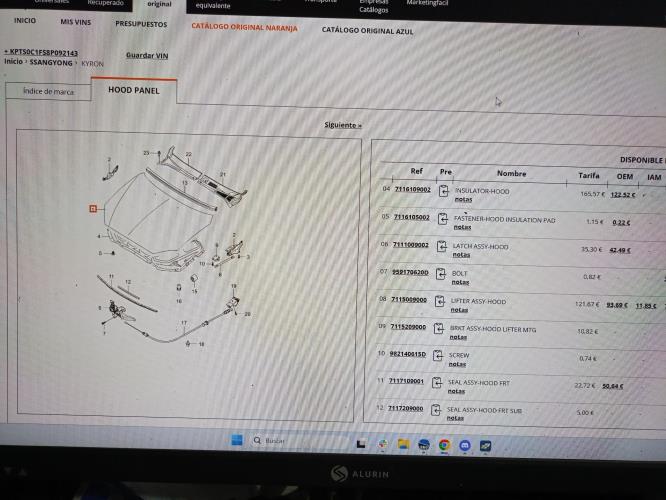Viewport: 666px width, 500px height.
Task: Click the Nombre column header
Action: click(x=511, y=173)
